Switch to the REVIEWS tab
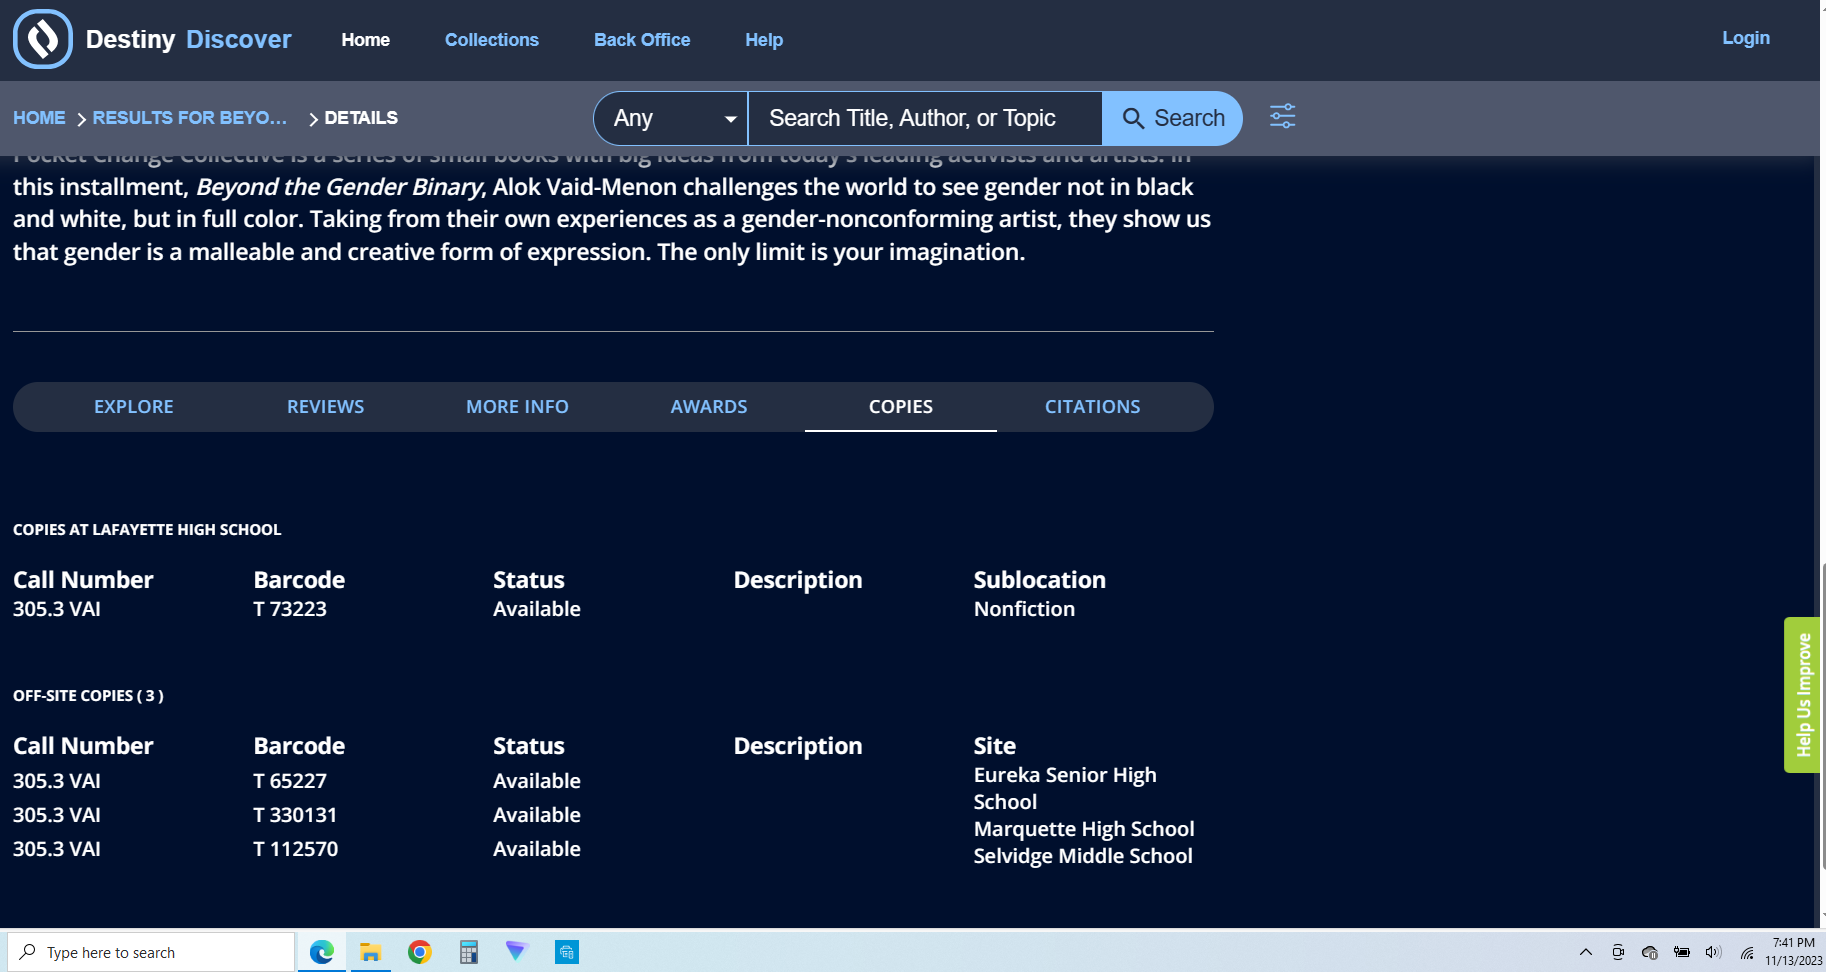 (x=326, y=407)
